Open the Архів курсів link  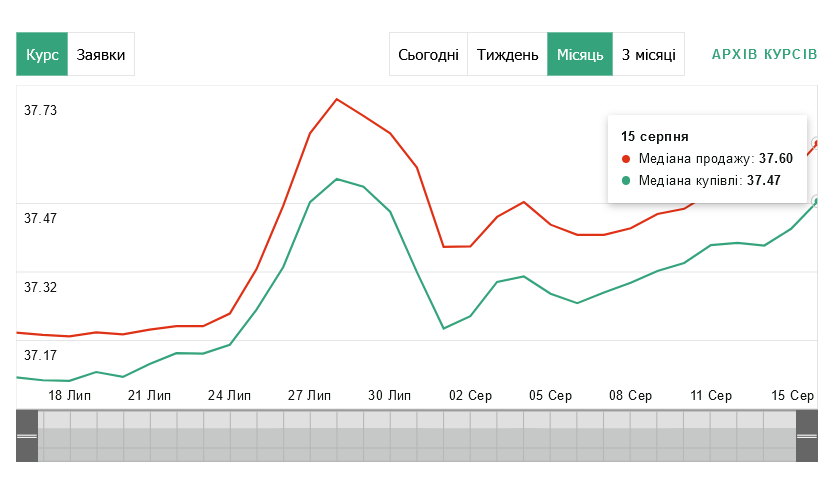click(x=764, y=54)
